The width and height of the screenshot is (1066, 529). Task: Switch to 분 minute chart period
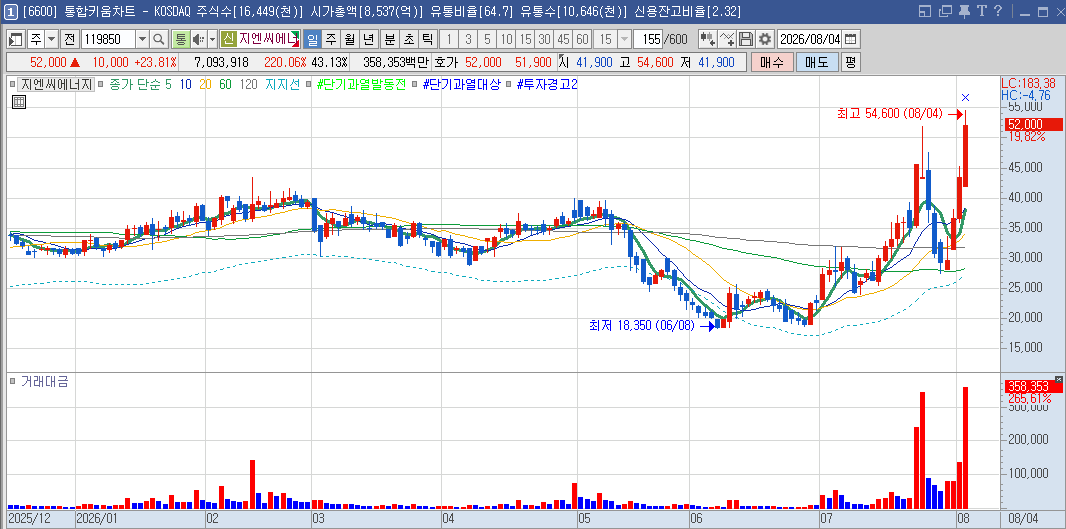(390, 39)
